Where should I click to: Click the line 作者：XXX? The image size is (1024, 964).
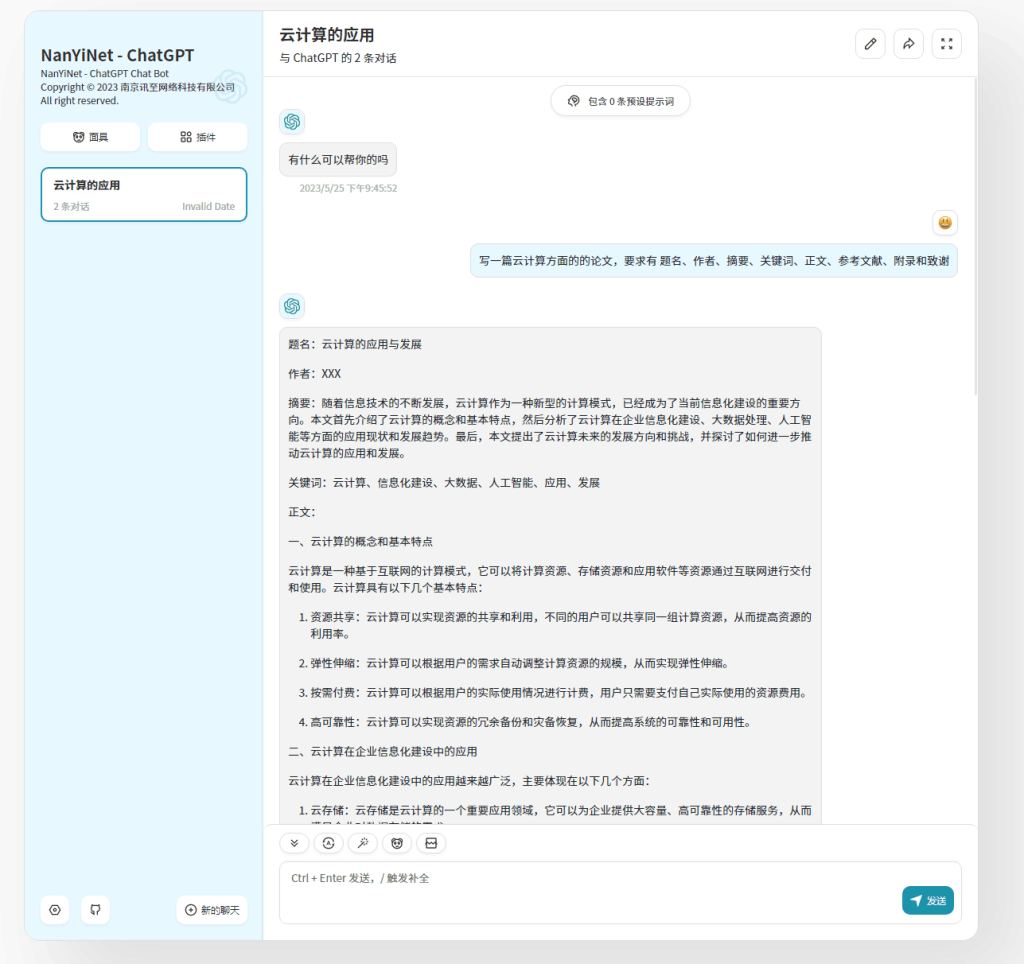[x=315, y=374]
